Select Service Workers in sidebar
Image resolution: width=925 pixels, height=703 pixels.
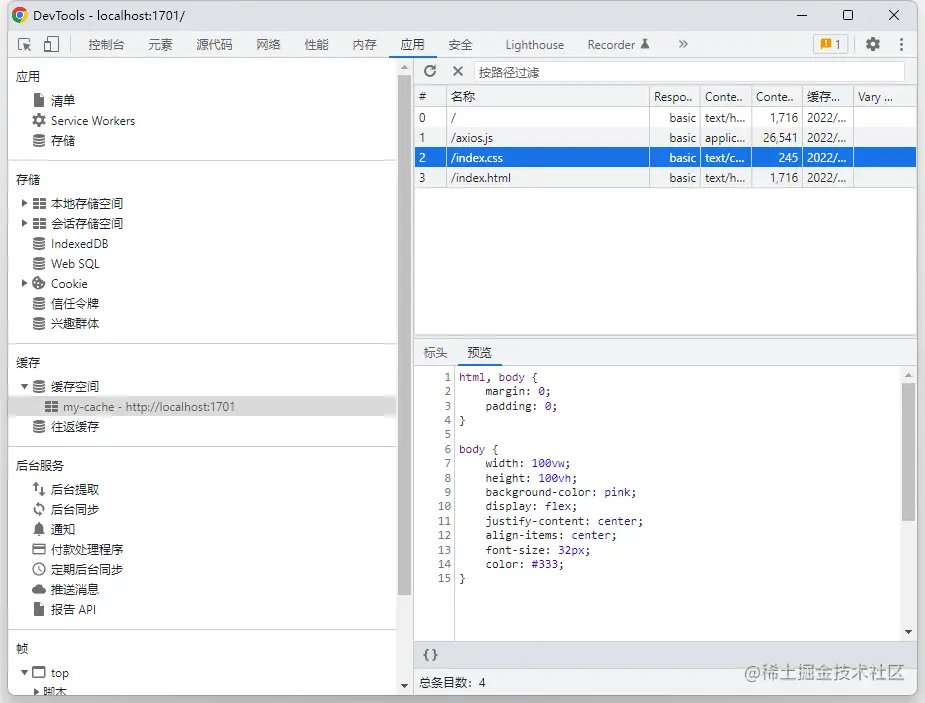92,120
